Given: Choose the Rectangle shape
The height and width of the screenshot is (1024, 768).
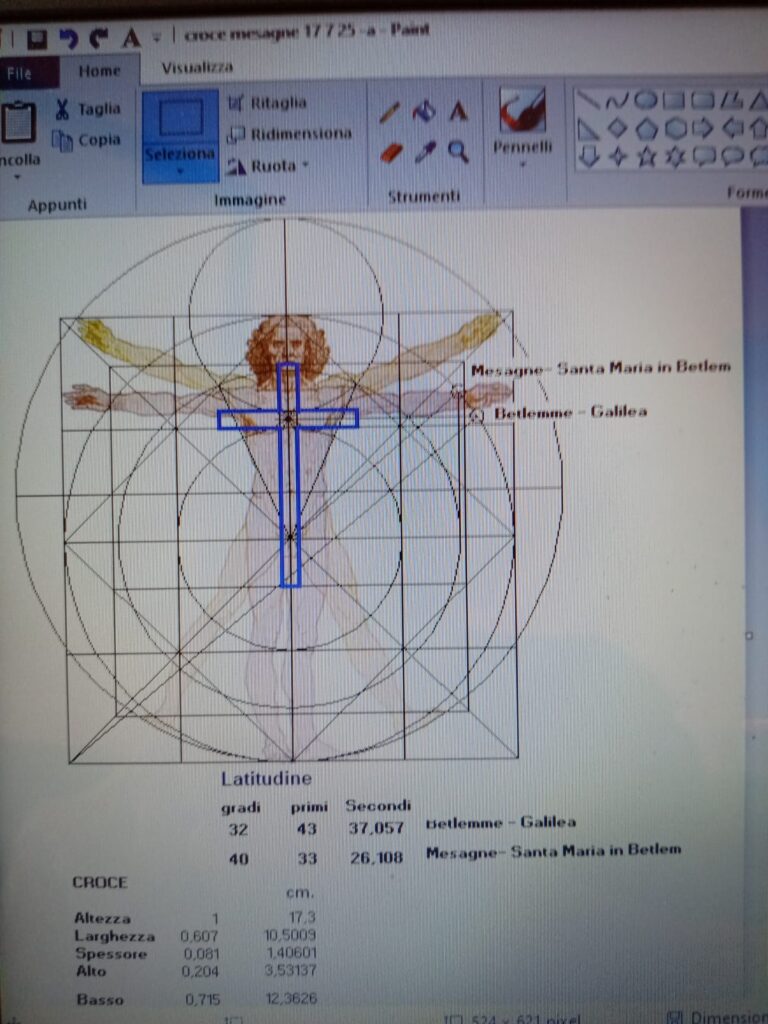Looking at the screenshot, I should (673, 99).
